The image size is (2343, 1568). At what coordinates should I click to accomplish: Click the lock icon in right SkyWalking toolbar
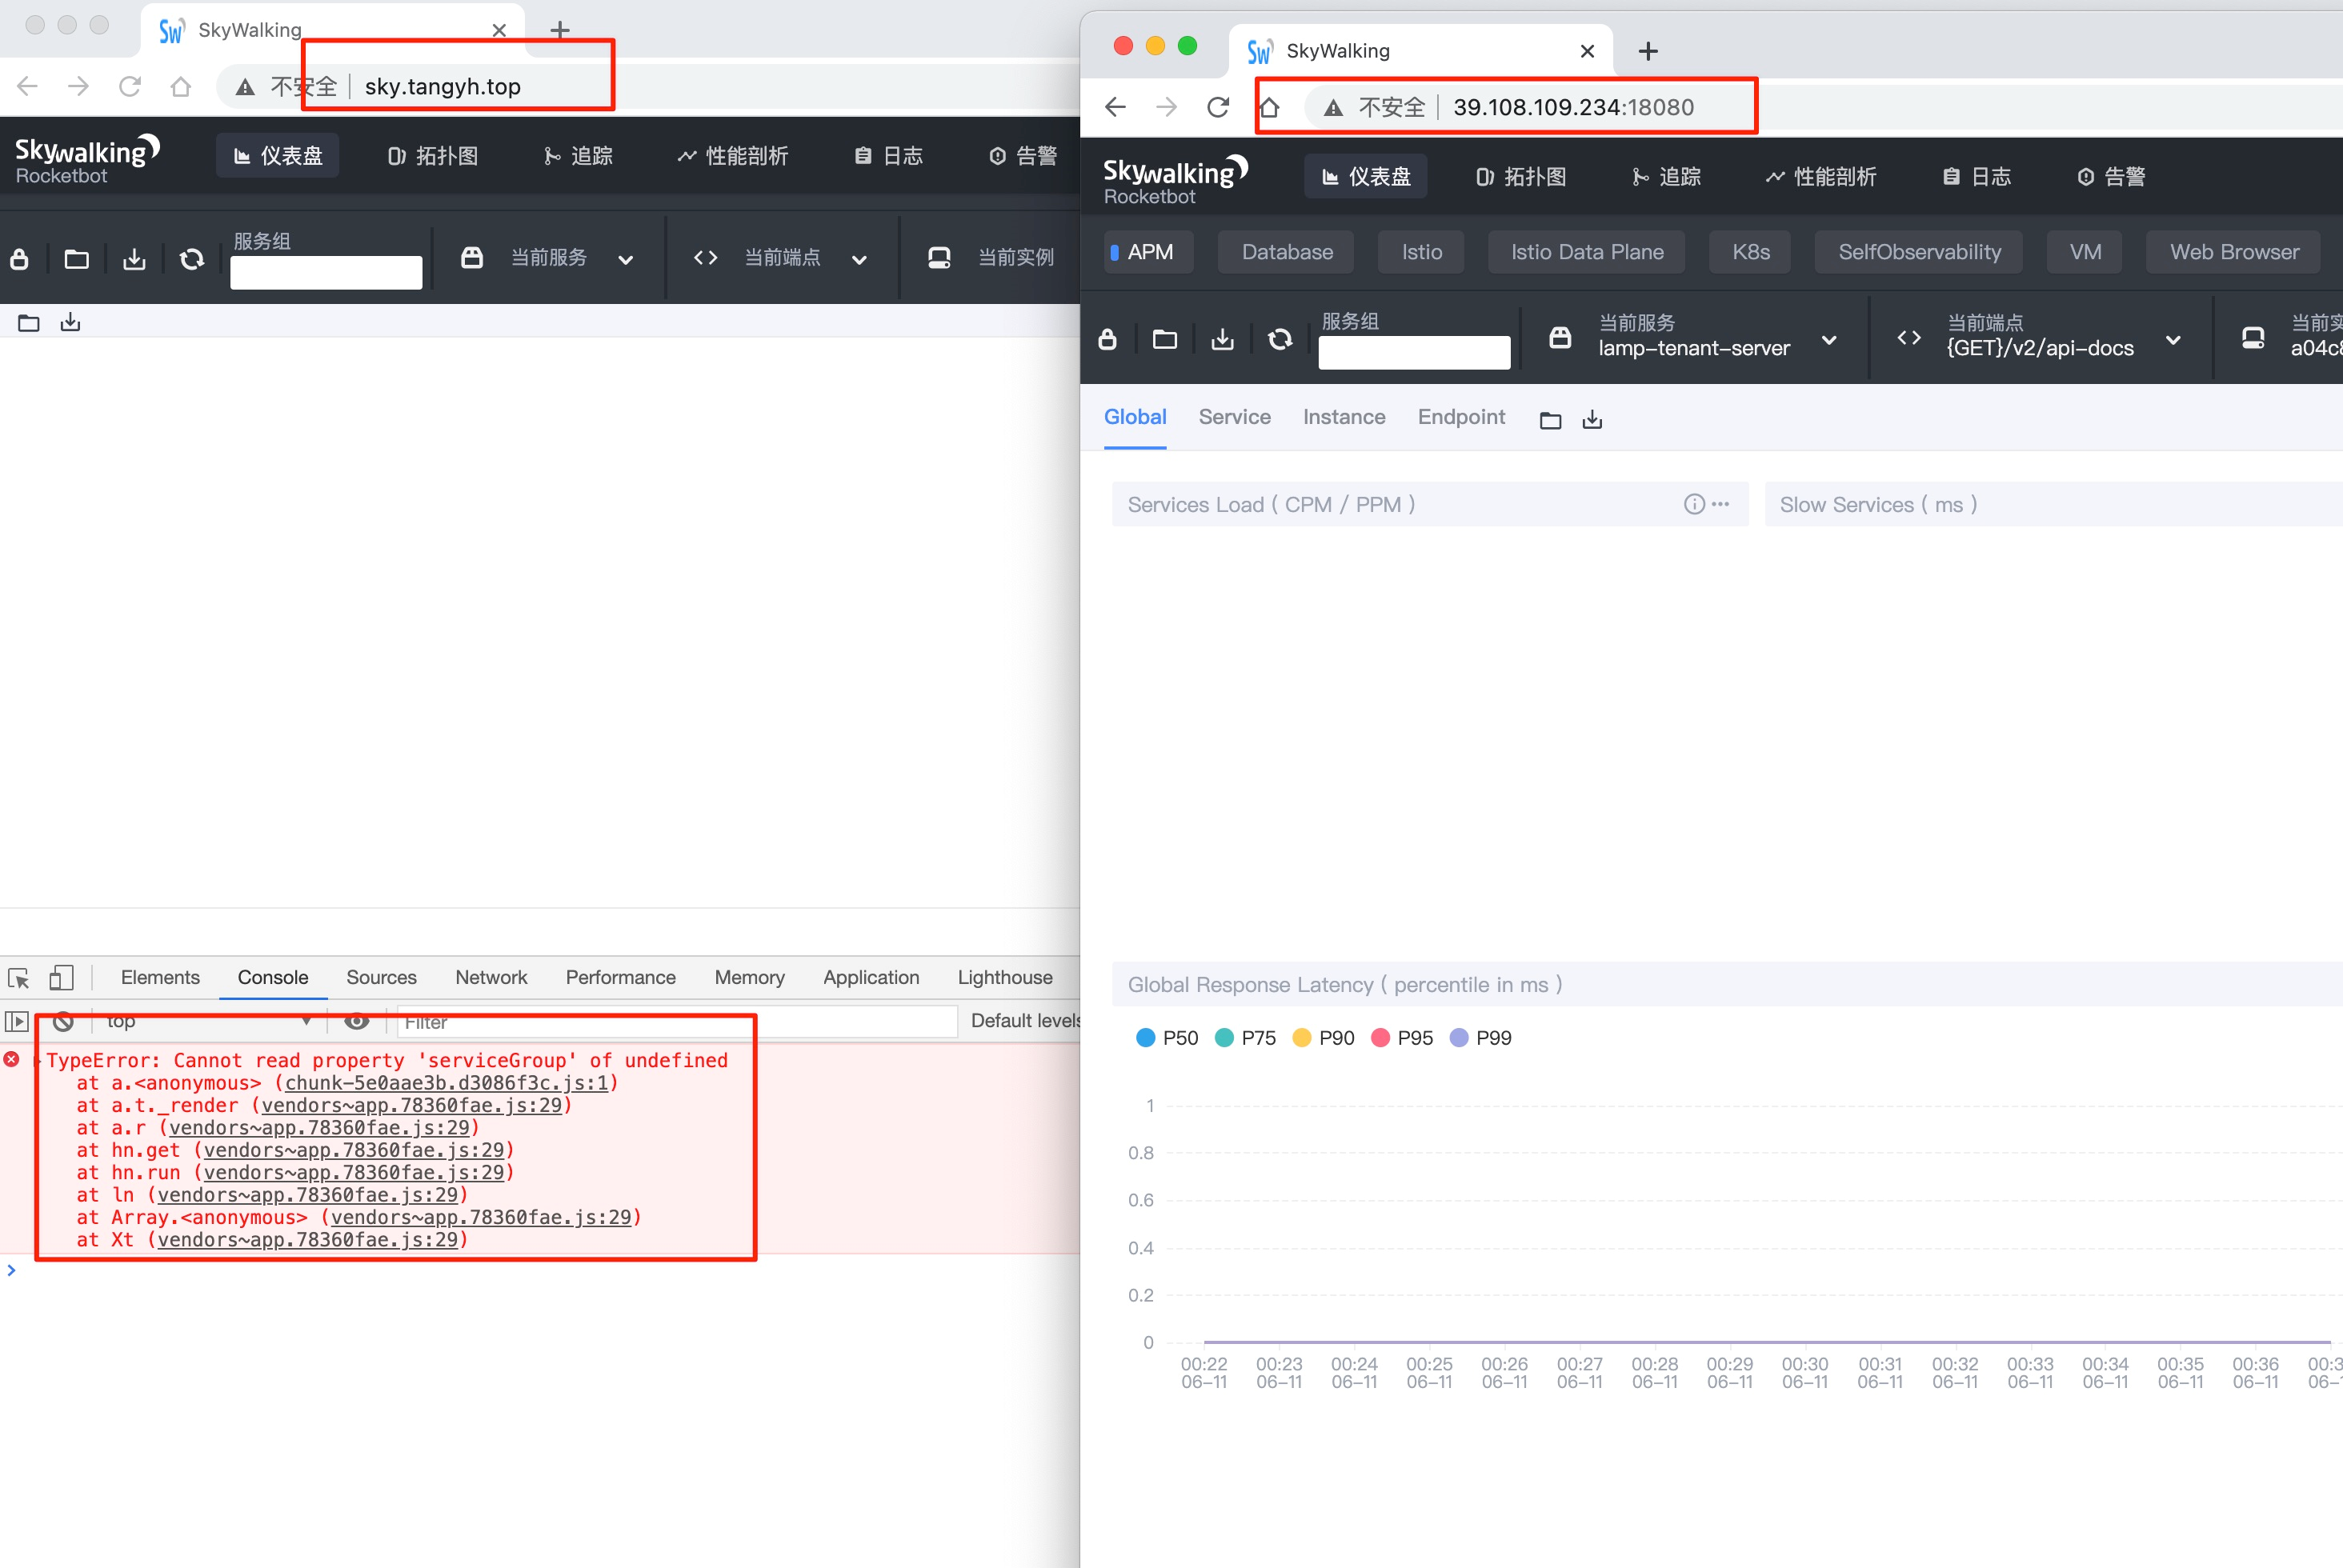pyautogui.click(x=1107, y=339)
